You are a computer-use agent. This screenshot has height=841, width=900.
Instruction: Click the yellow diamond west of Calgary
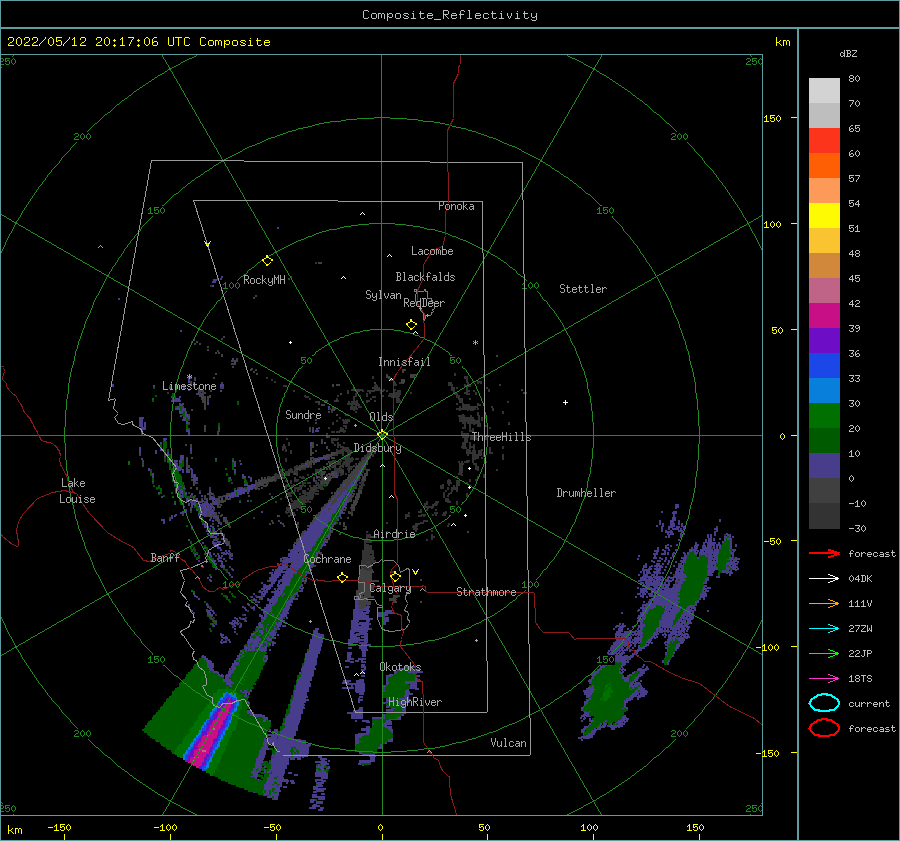coord(343,577)
